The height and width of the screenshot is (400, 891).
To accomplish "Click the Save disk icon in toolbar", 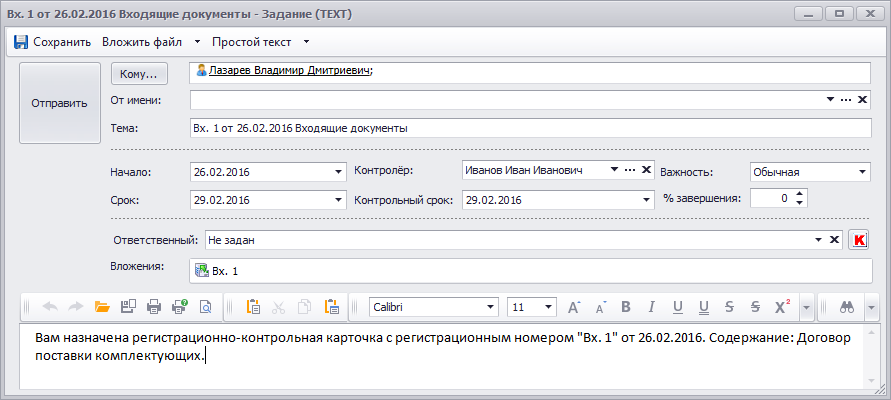I will coord(20,42).
